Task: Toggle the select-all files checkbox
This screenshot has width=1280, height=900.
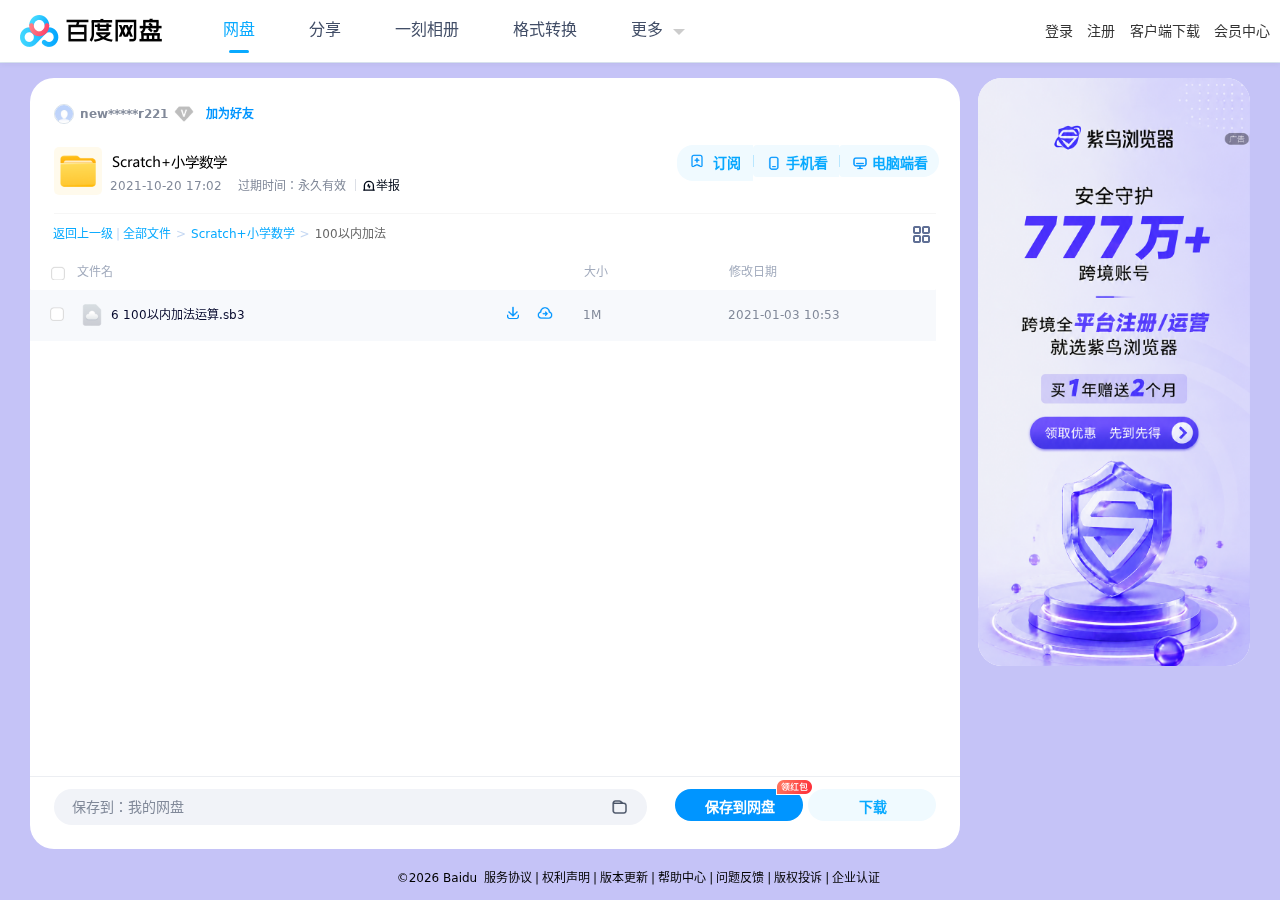Action: tap(58, 273)
